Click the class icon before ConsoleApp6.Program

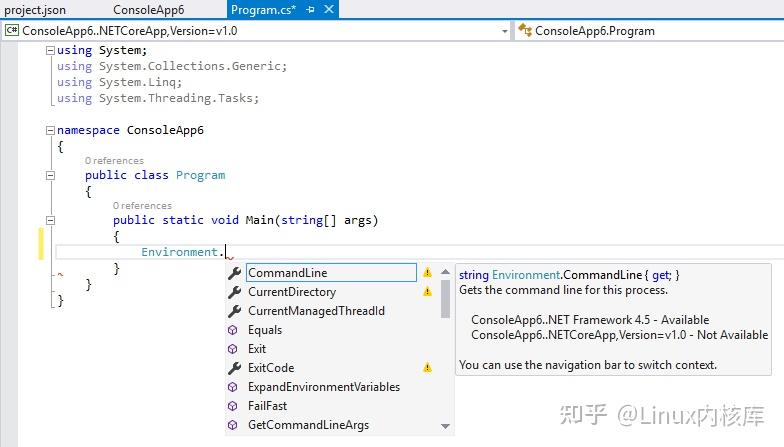[524, 30]
